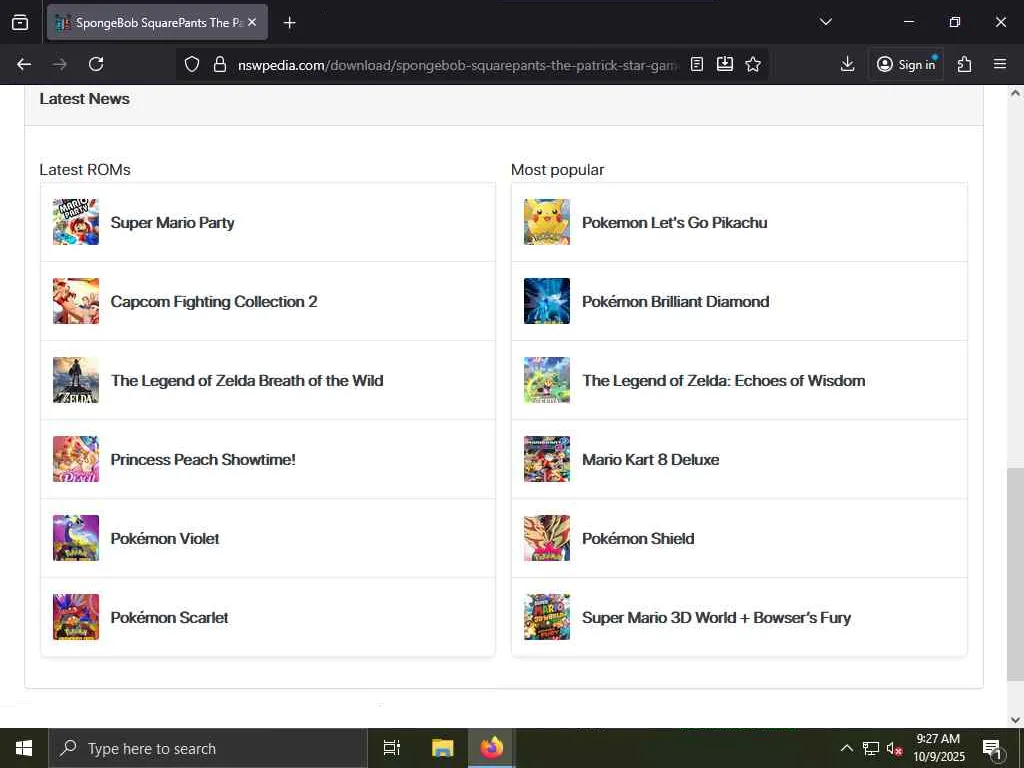Image resolution: width=1024 pixels, height=768 pixels.
Task: Show site security lock information
Action: click(220, 64)
